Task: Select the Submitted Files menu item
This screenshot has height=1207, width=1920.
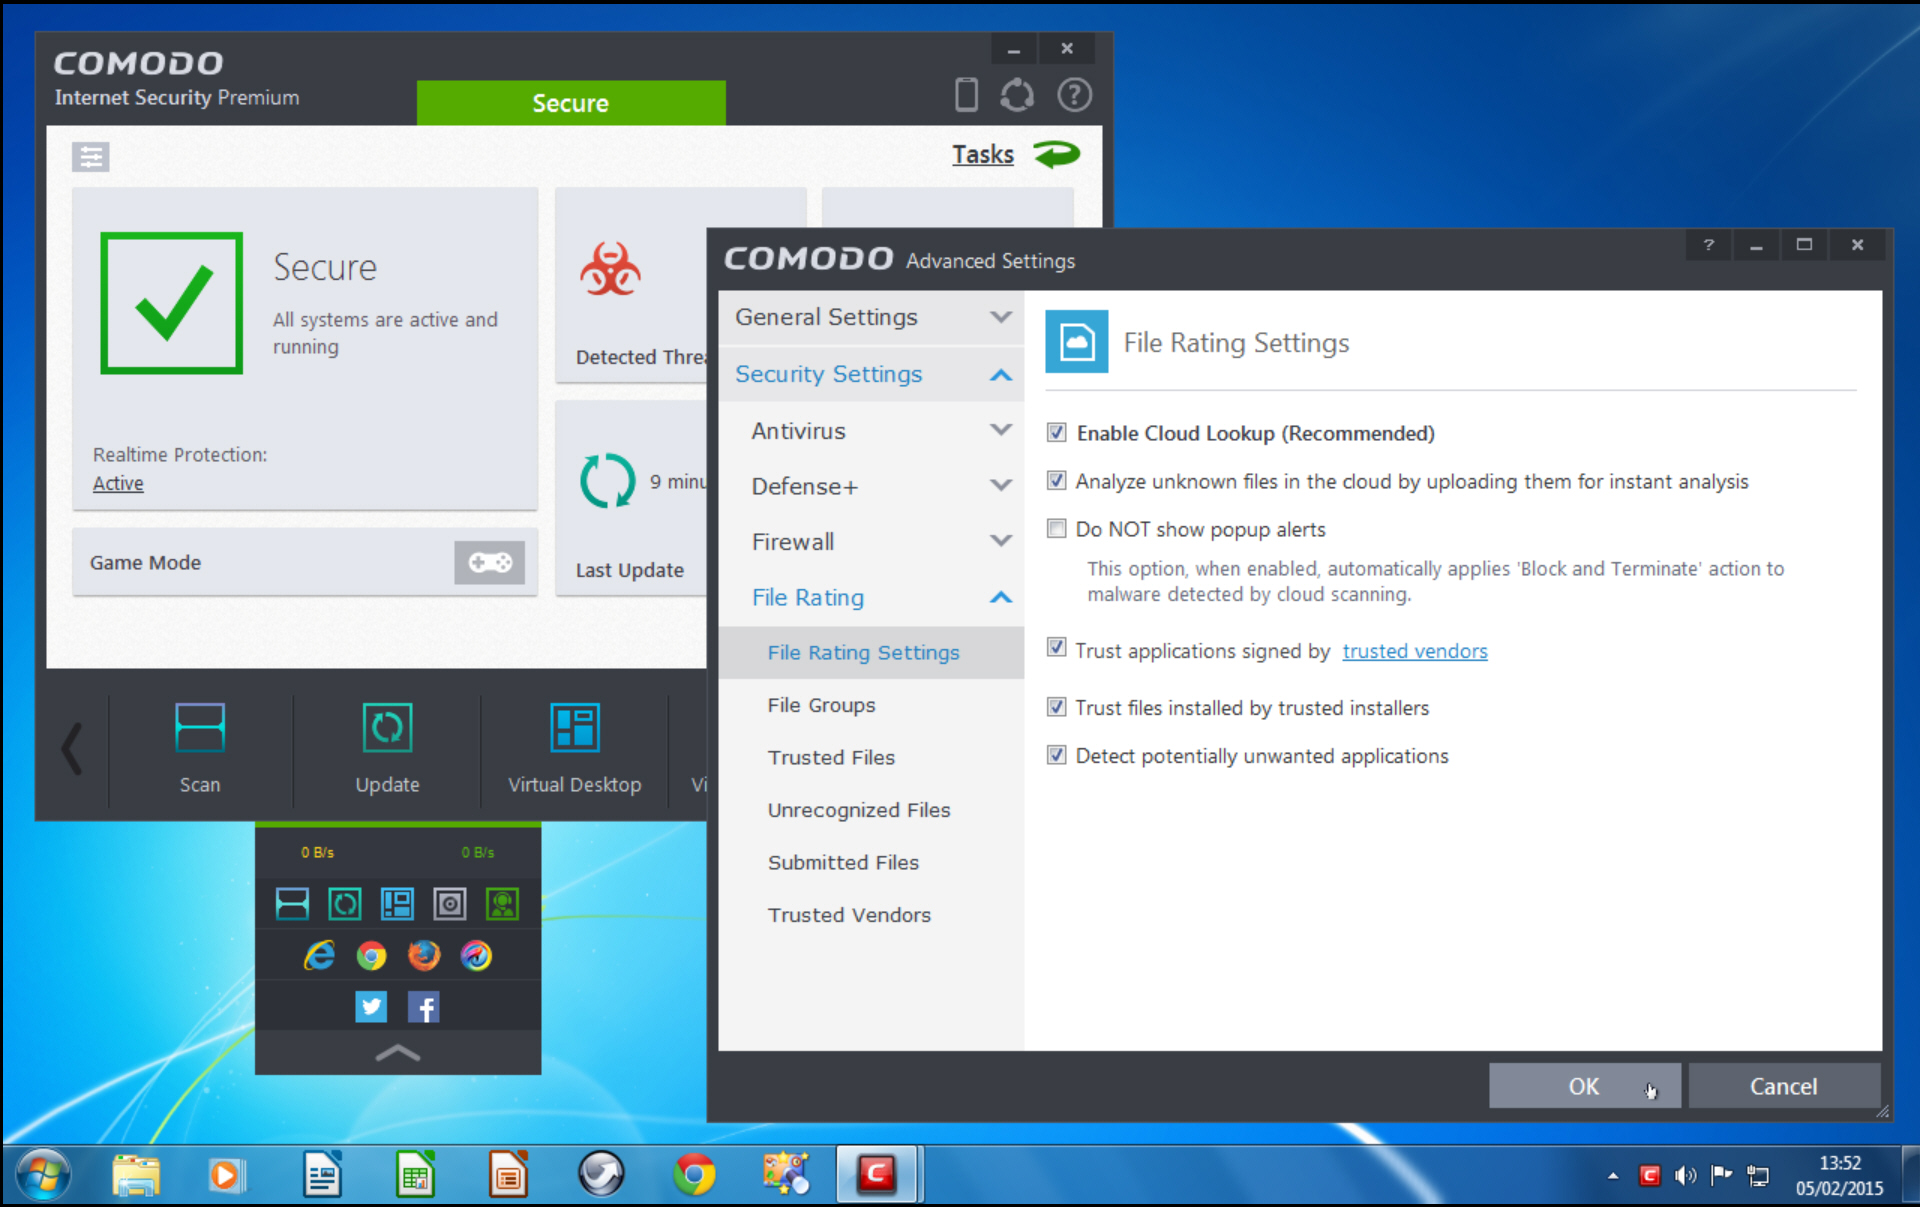Action: pyautogui.click(x=843, y=862)
